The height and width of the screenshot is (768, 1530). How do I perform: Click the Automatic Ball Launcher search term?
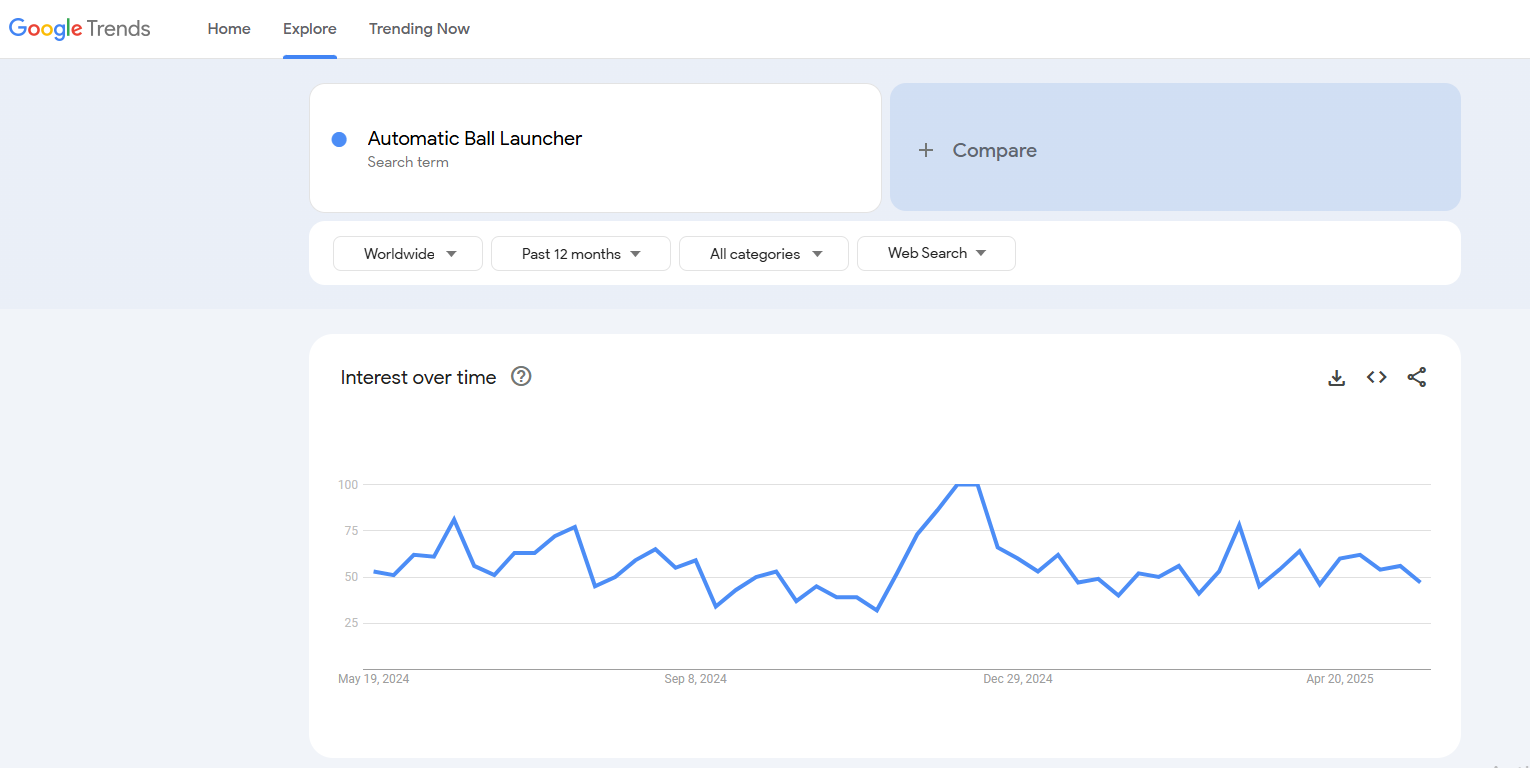[475, 138]
